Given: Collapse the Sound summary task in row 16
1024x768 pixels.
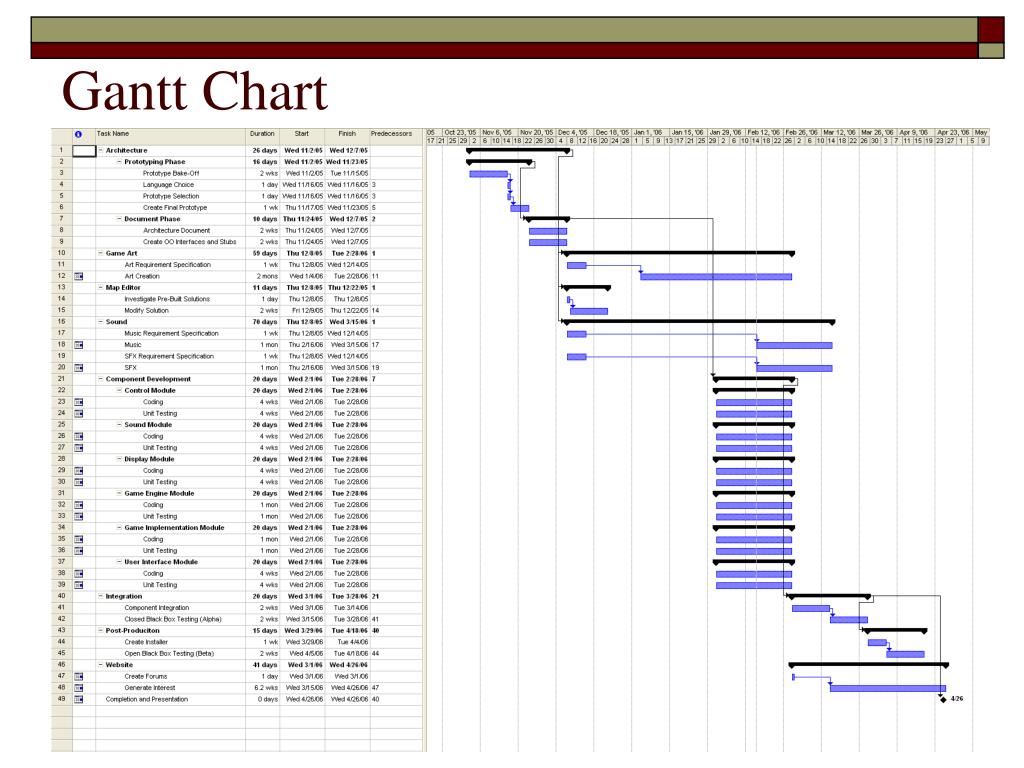Looking at the screenshot, I should click(101, 322).
